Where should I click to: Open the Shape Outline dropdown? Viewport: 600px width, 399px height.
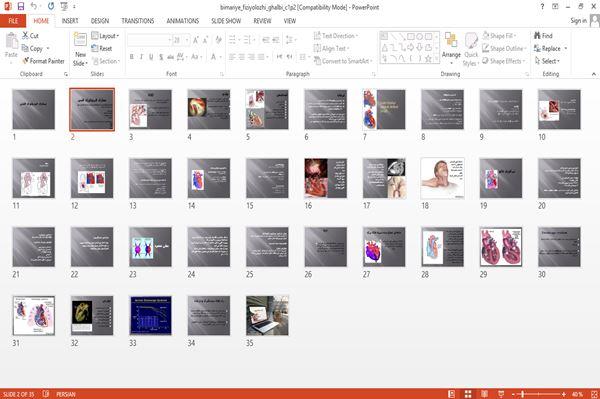coord(504,48)
